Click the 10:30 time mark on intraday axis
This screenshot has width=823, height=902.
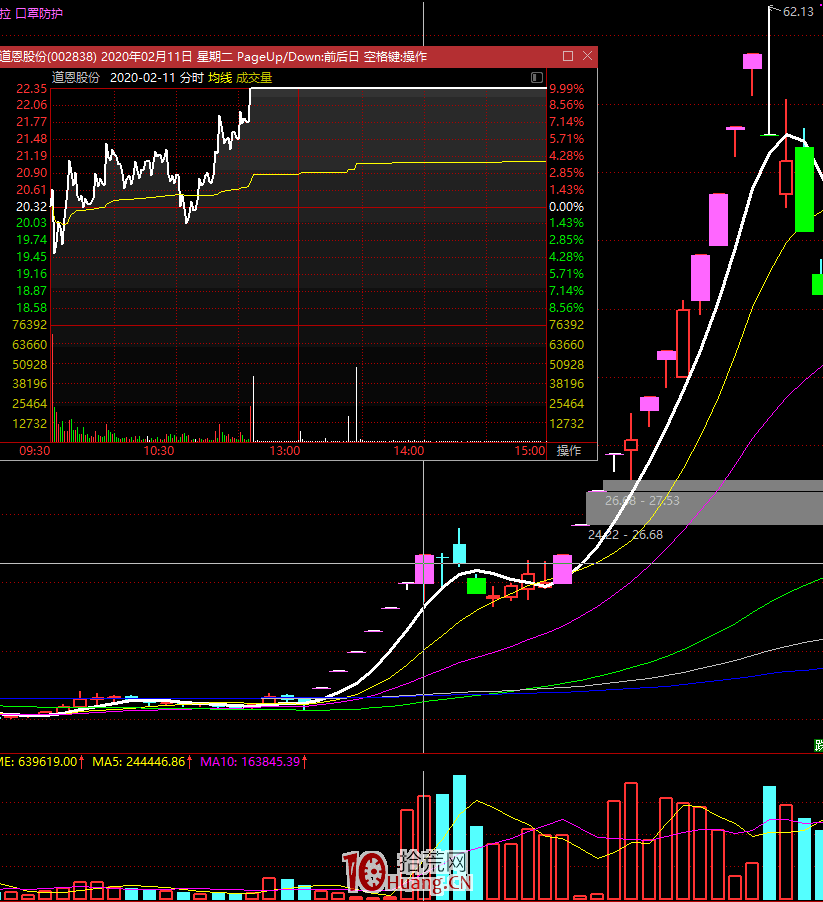coord(160,451)
